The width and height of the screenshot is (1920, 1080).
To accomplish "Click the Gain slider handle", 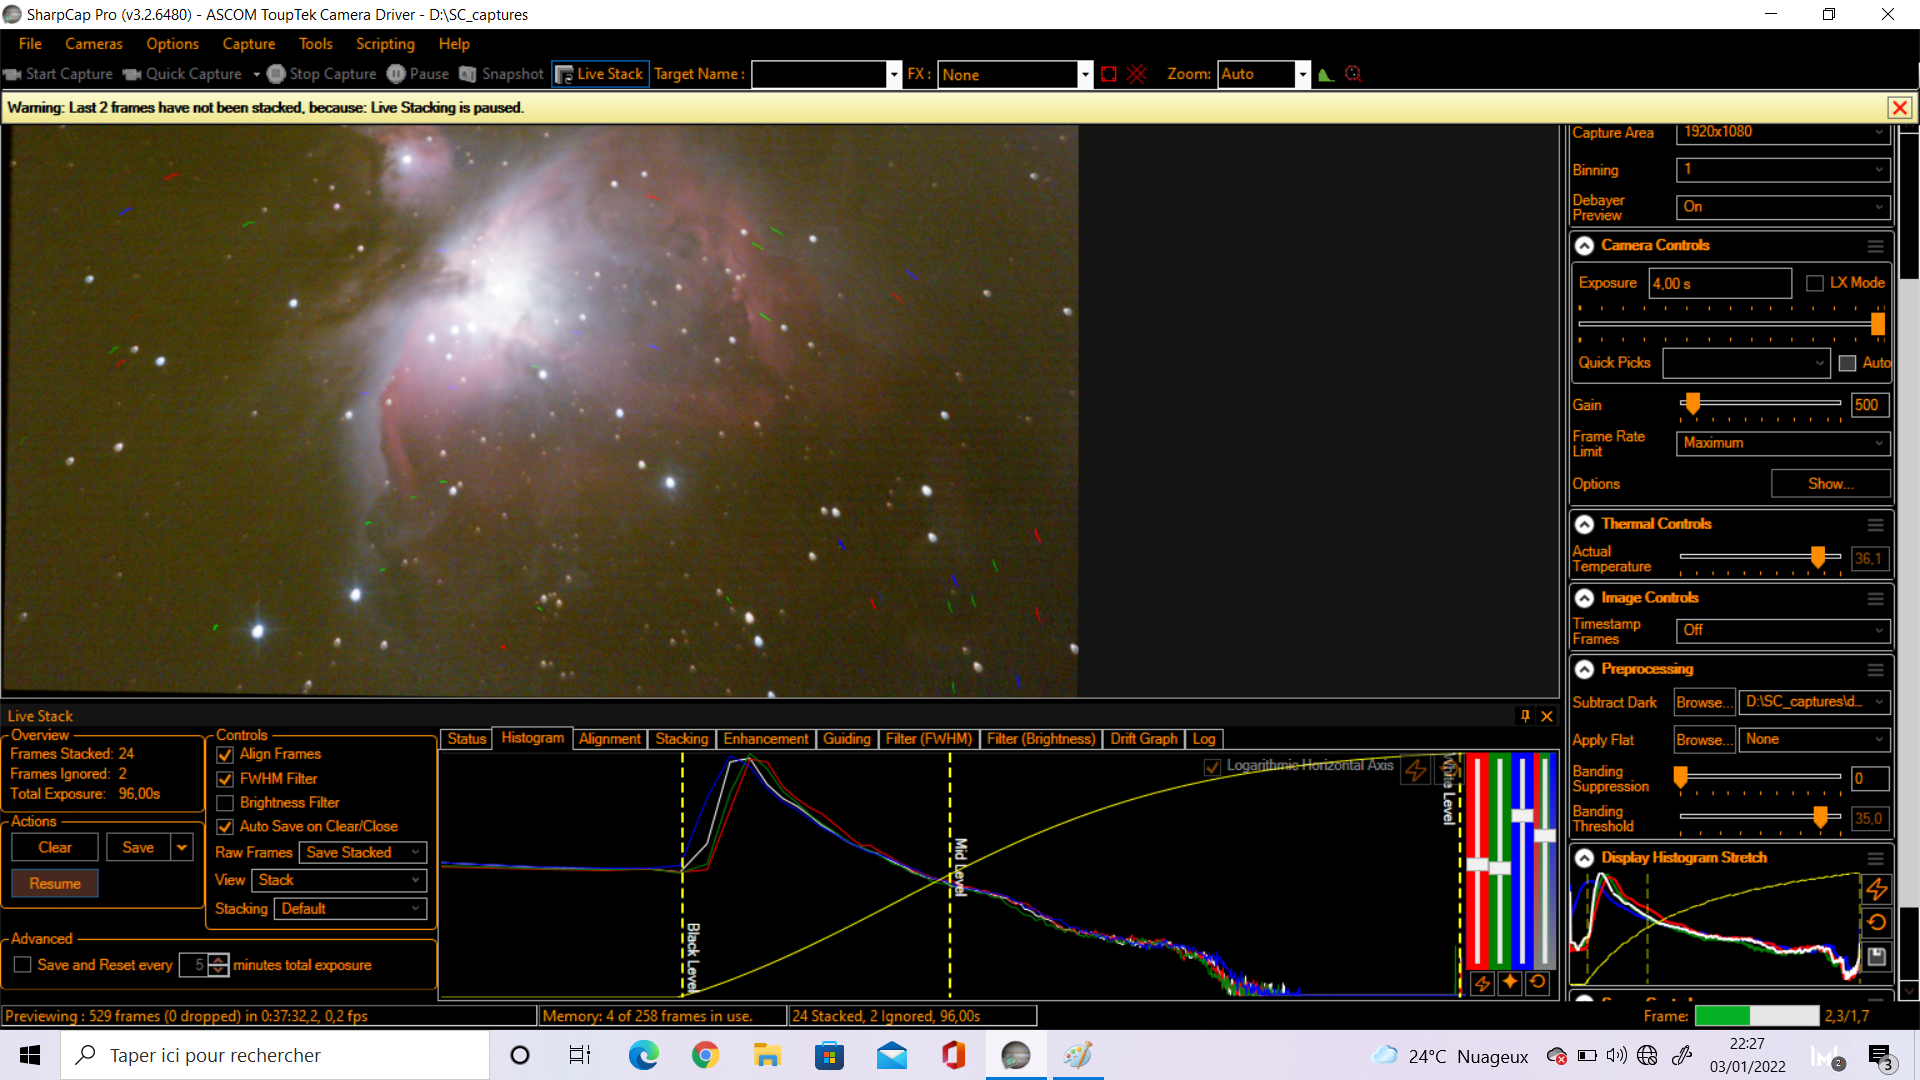I will pos(1692,403).
